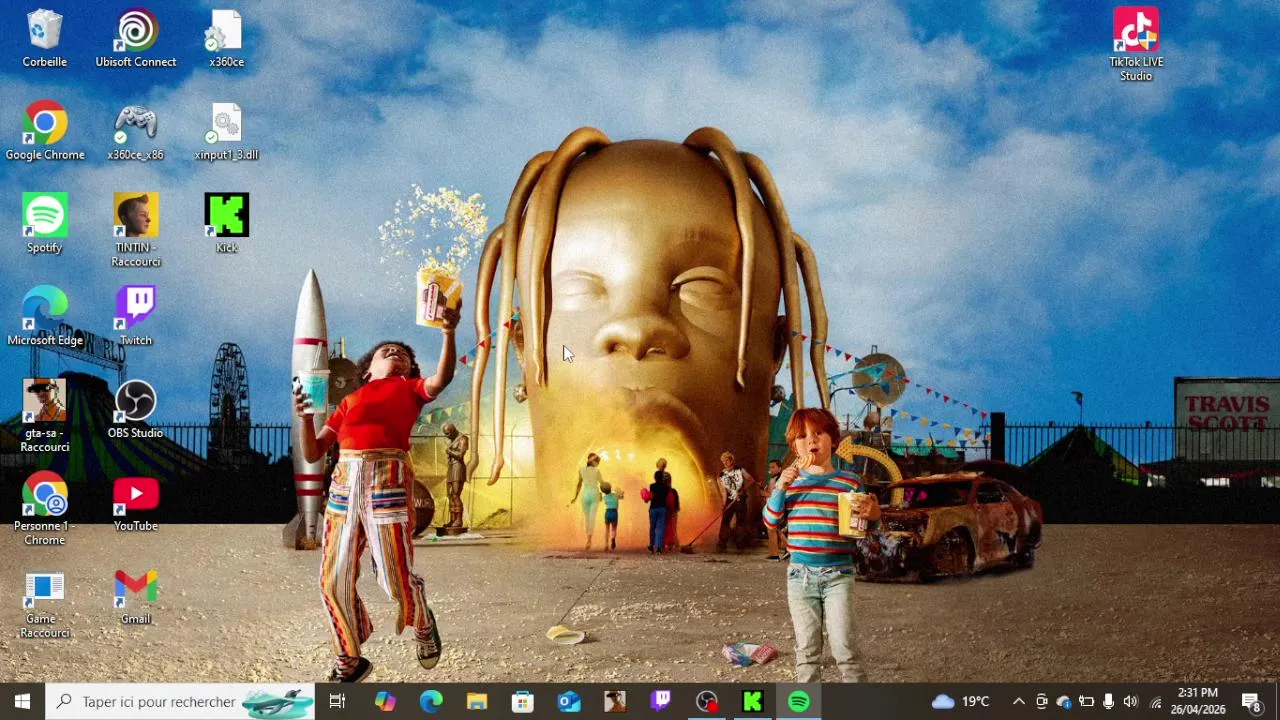This screenshot has height=720, width=1280.
Task: Switch to Spotify in the taskbar
Action: (x=799, y=702)
